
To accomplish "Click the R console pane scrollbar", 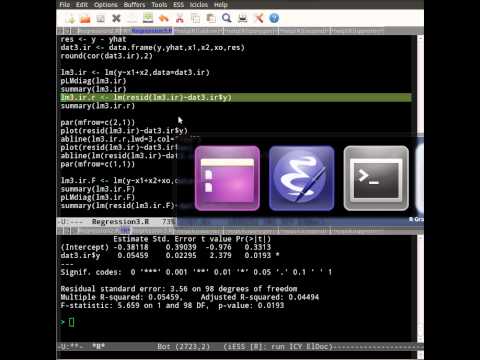I will (420, 289).
